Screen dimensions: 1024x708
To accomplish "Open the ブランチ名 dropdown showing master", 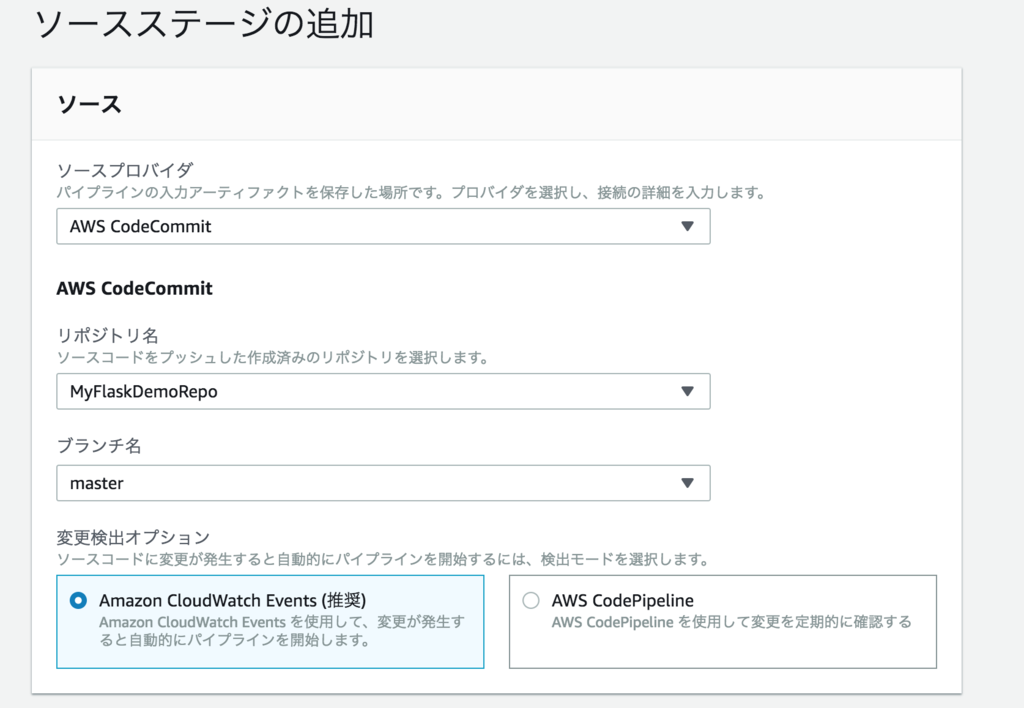I will coord(383,483).
